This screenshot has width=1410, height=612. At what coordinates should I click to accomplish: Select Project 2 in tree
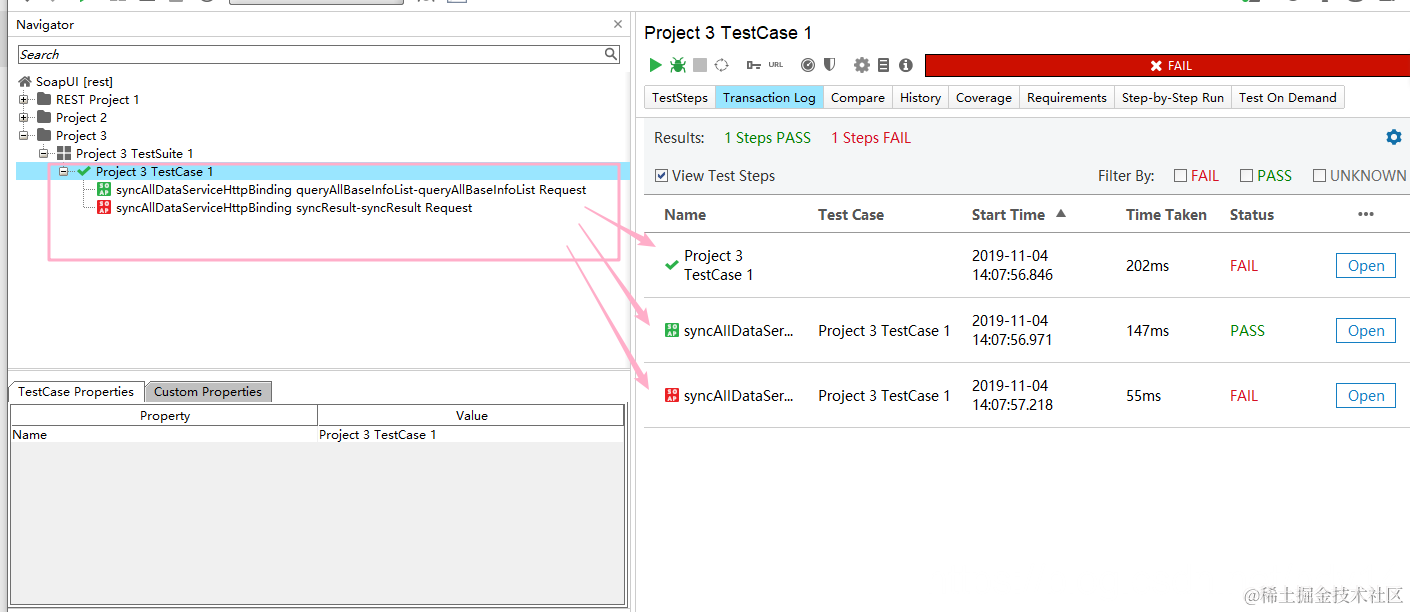coord(81,118)
